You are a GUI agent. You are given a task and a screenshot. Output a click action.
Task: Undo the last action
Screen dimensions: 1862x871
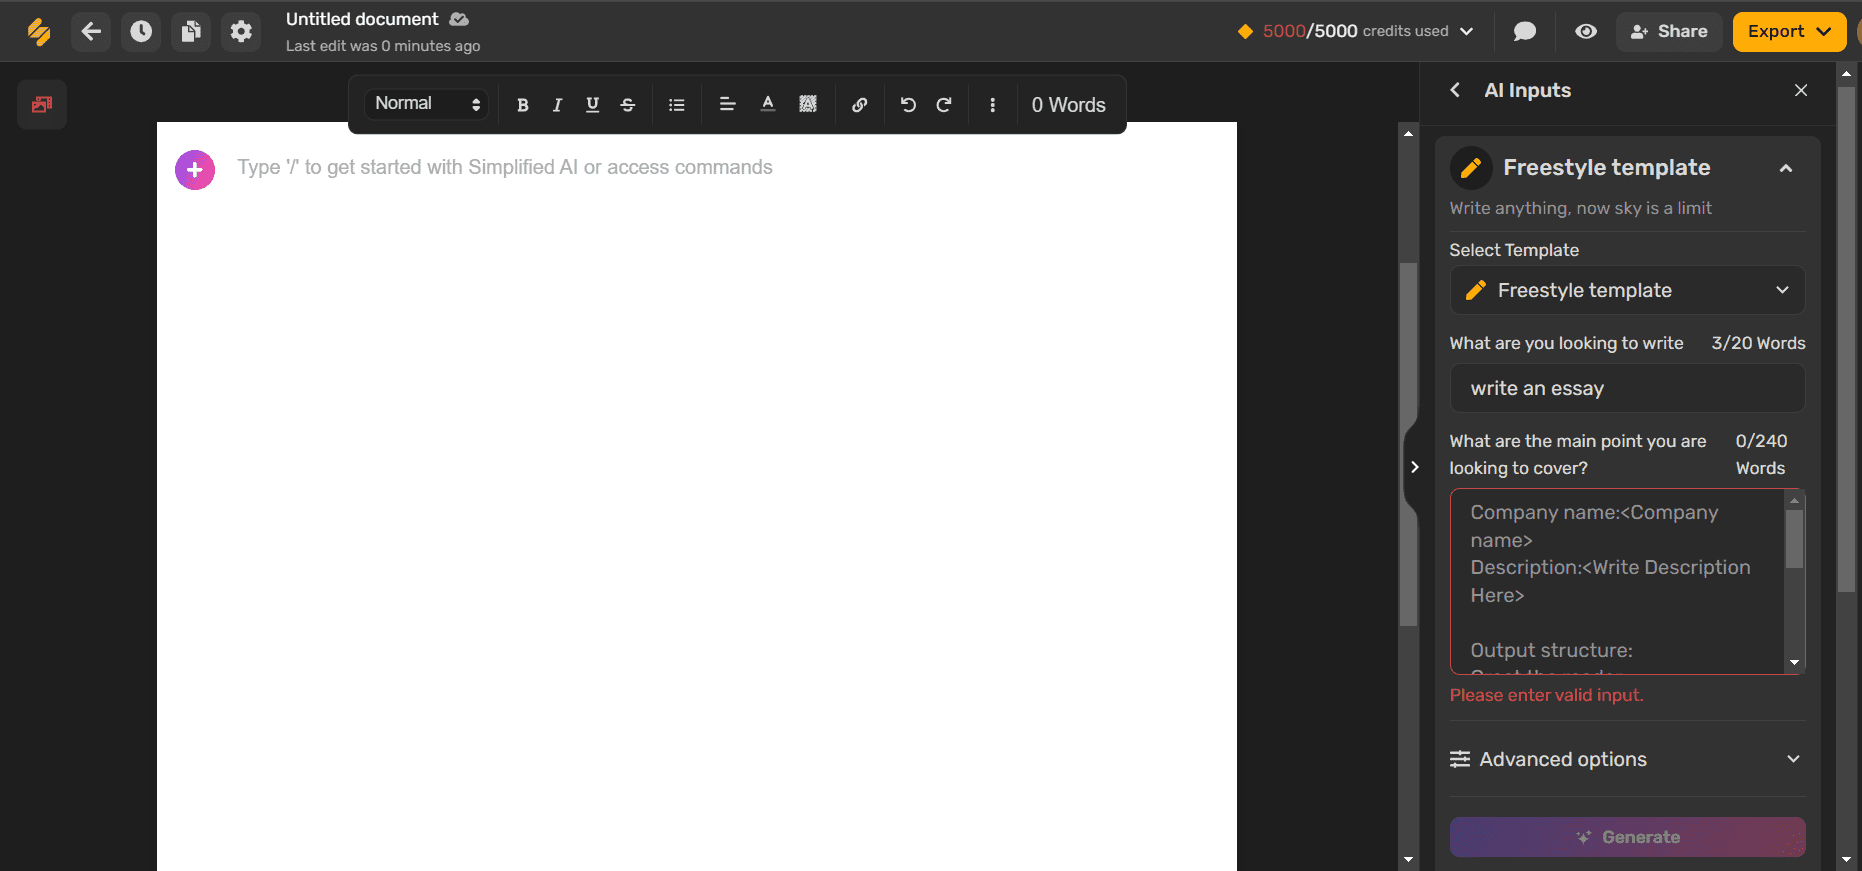click(908, 105)
